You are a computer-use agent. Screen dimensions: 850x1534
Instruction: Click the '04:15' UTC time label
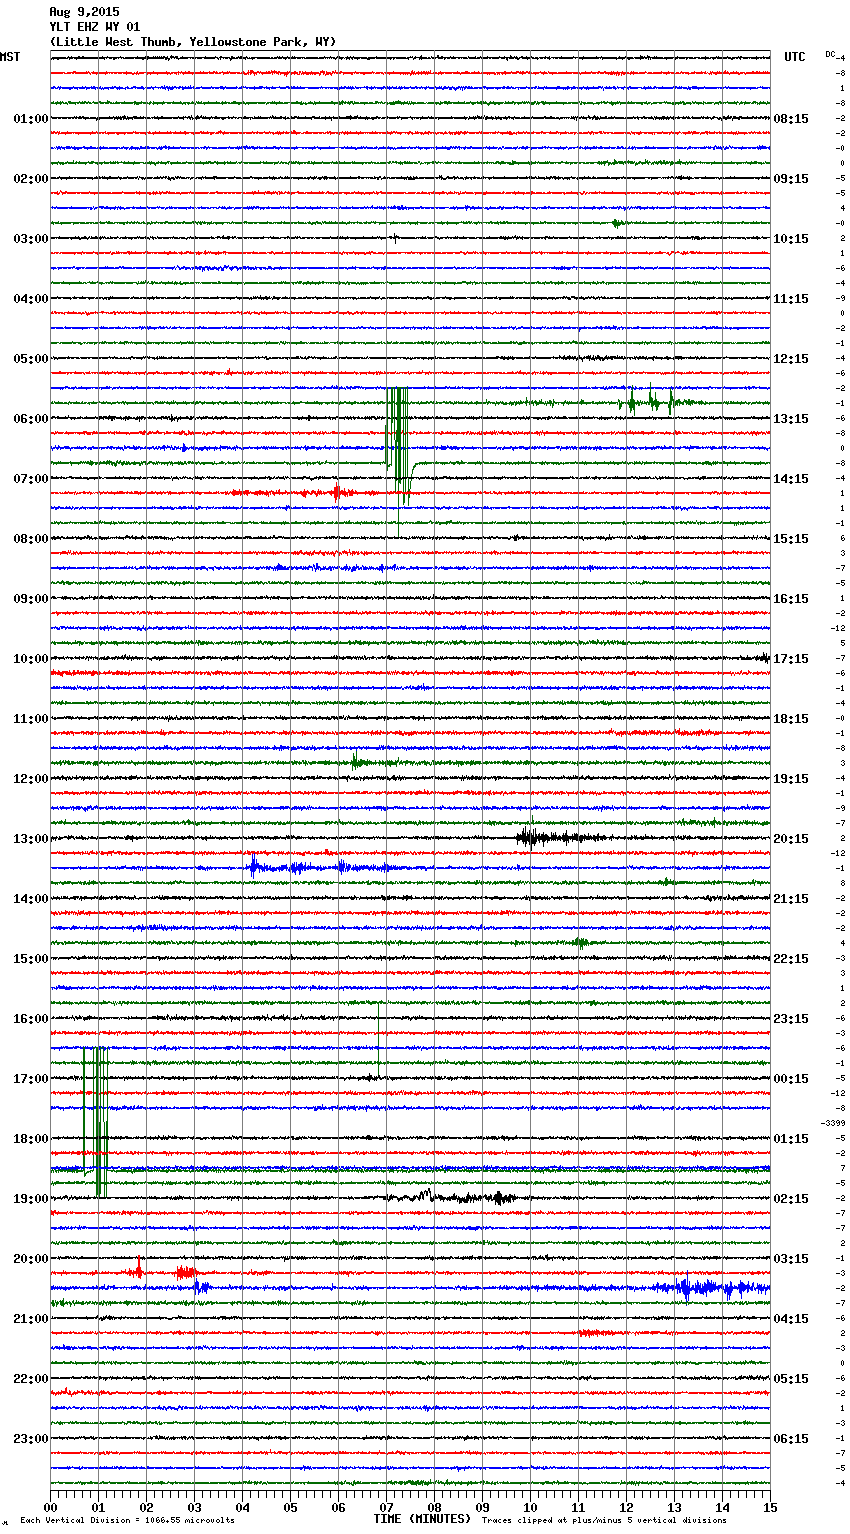click(791, 1319)
